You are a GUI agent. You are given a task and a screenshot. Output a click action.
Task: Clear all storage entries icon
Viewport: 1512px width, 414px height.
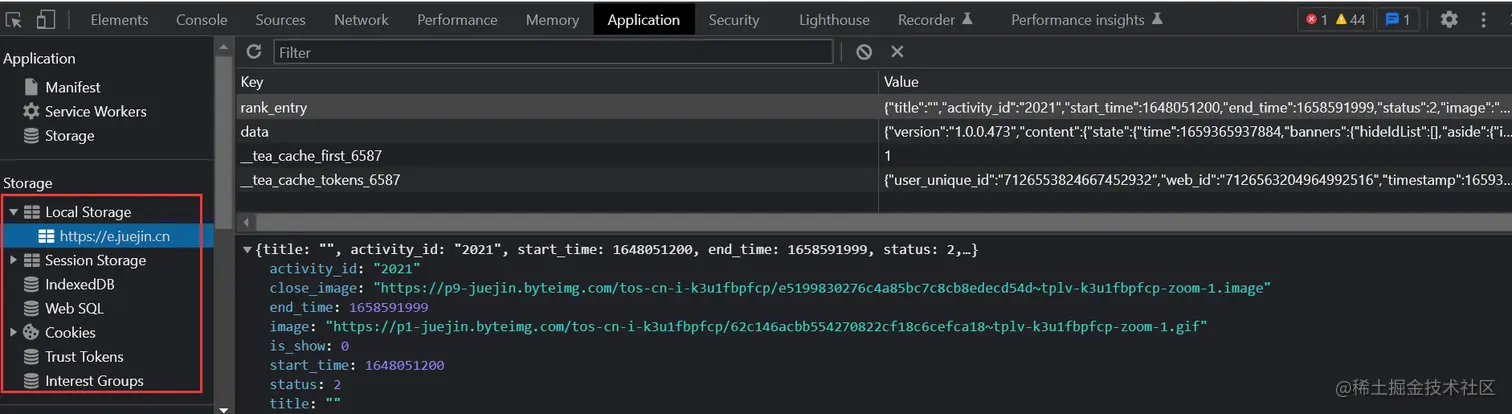[864, 51]
